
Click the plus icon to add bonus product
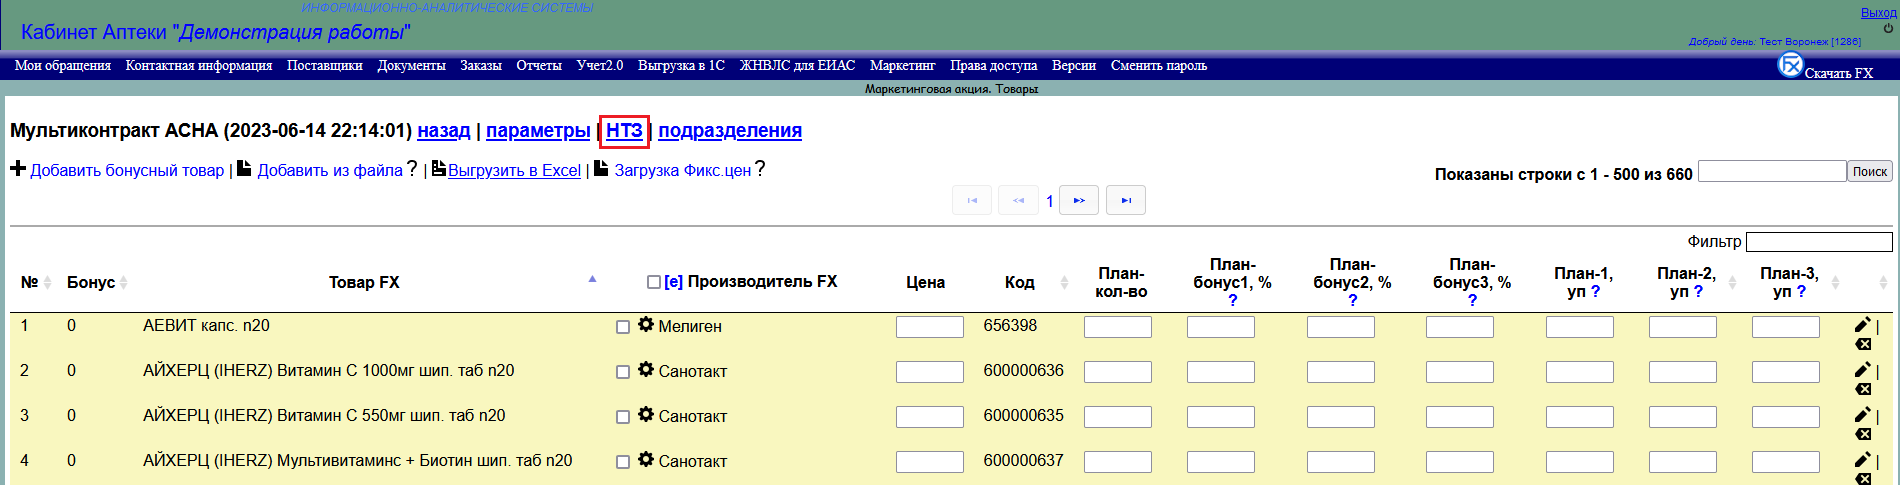[x=18, y=169]
